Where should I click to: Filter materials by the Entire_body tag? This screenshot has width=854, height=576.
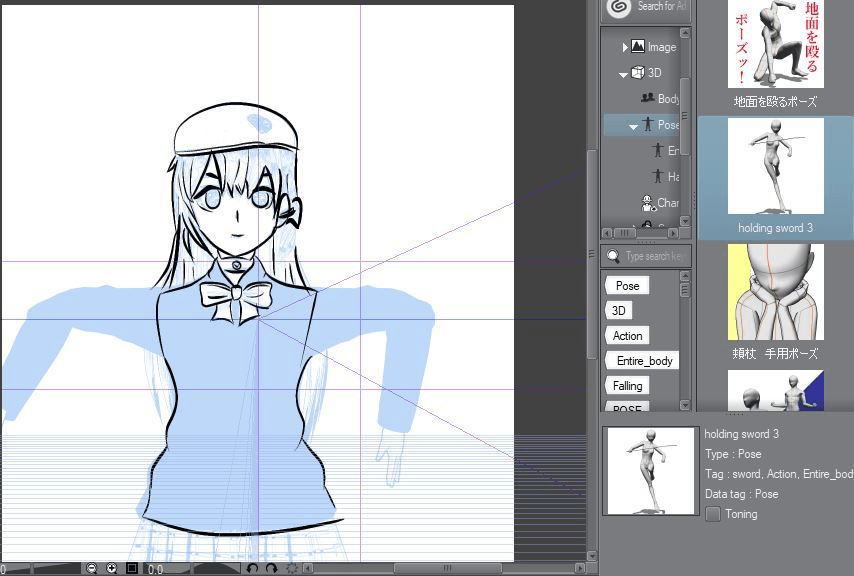click(644, 361)
